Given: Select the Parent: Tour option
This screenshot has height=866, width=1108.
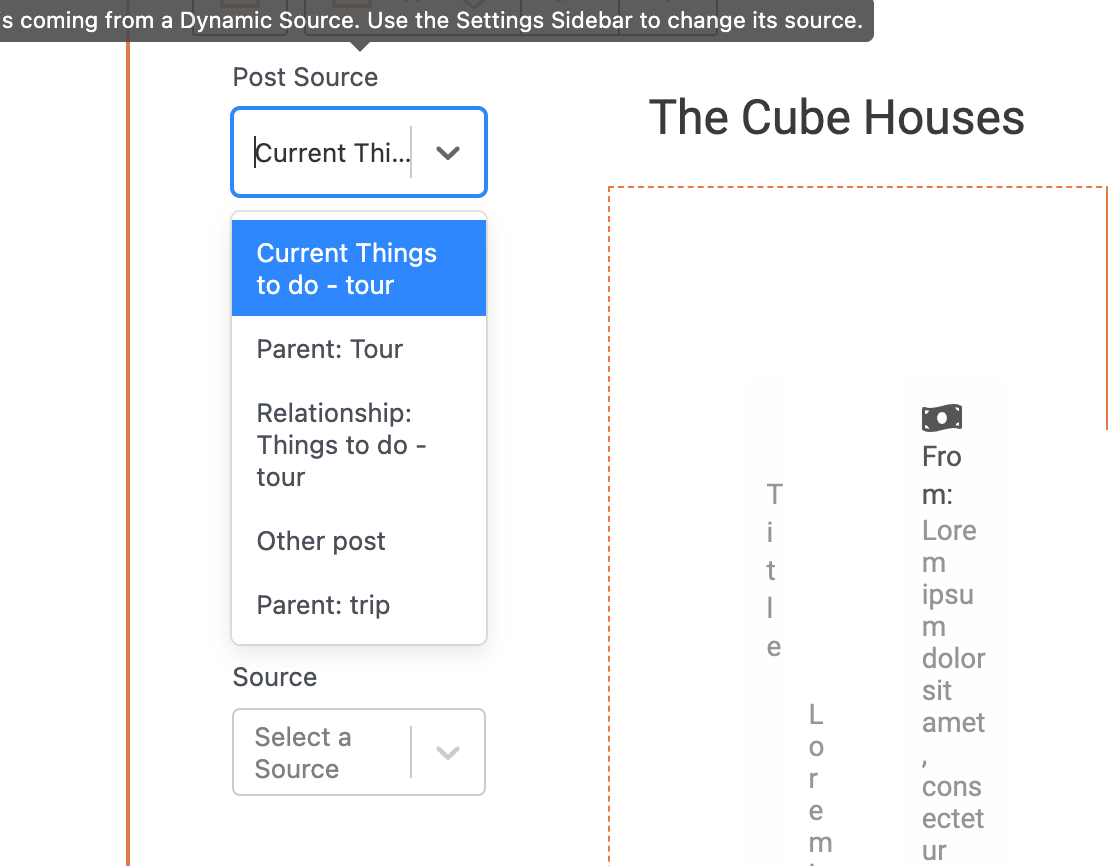Looking at the screenshot, I should click(x=359, y=349).
